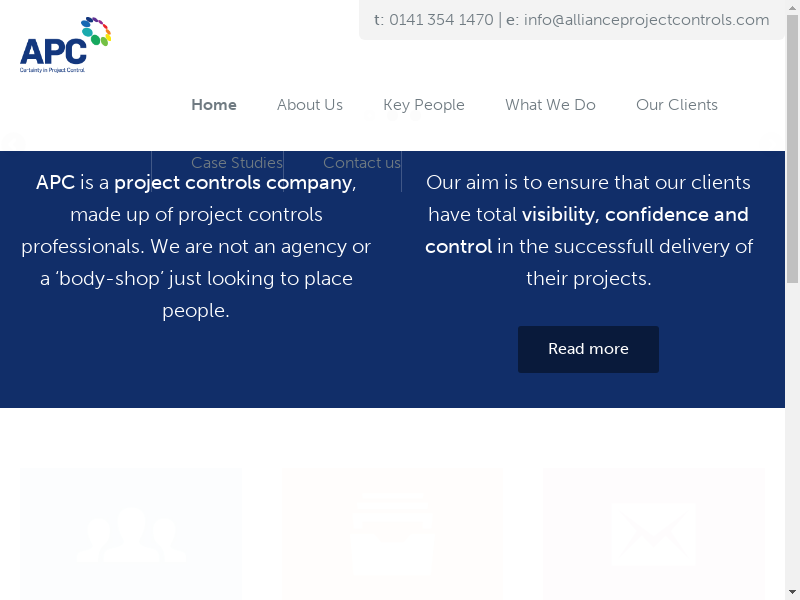Navigate to Case Studies
The image size is (800, 600).
click(237, 163)
